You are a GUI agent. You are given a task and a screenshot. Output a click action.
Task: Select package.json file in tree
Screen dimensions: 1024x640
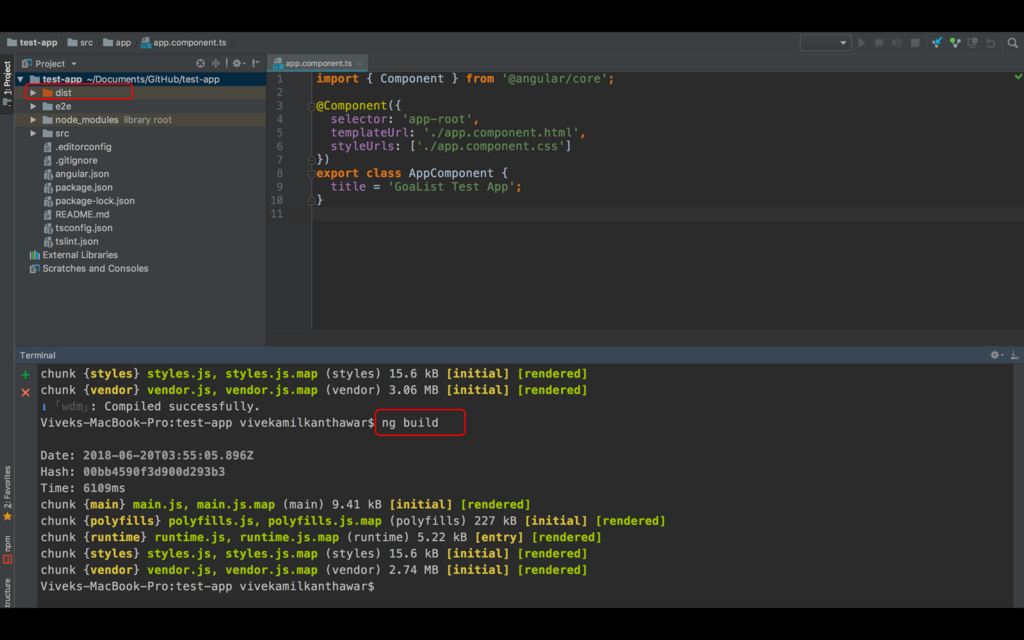tap(140, 187)
